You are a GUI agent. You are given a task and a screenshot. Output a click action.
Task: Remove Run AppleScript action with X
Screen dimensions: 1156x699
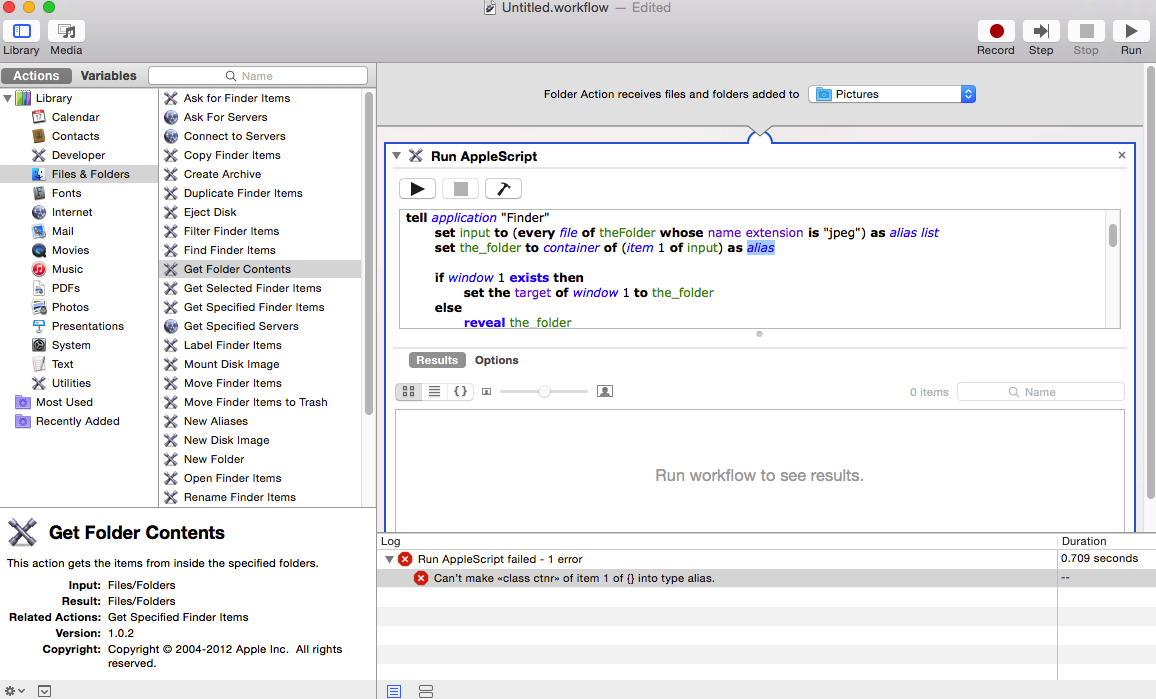pos(1121,155)
